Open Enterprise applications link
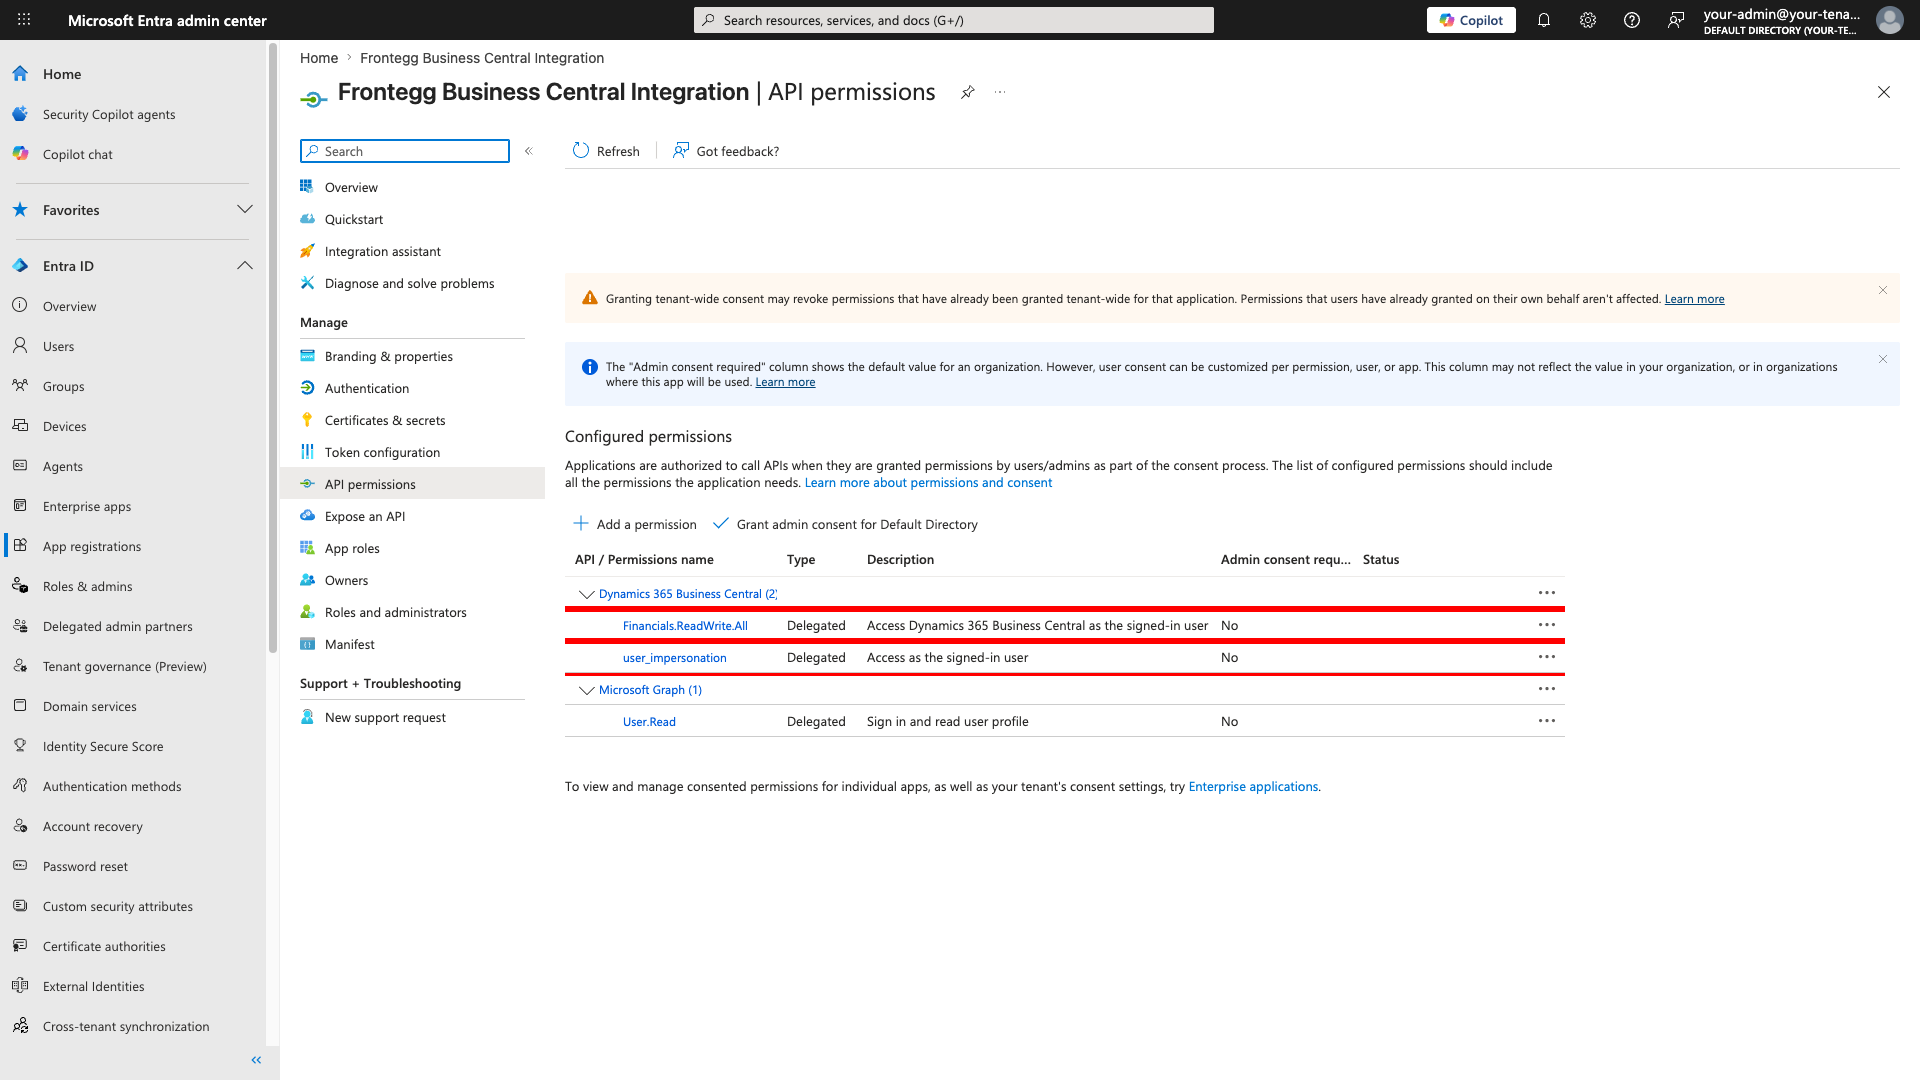 1253,787
